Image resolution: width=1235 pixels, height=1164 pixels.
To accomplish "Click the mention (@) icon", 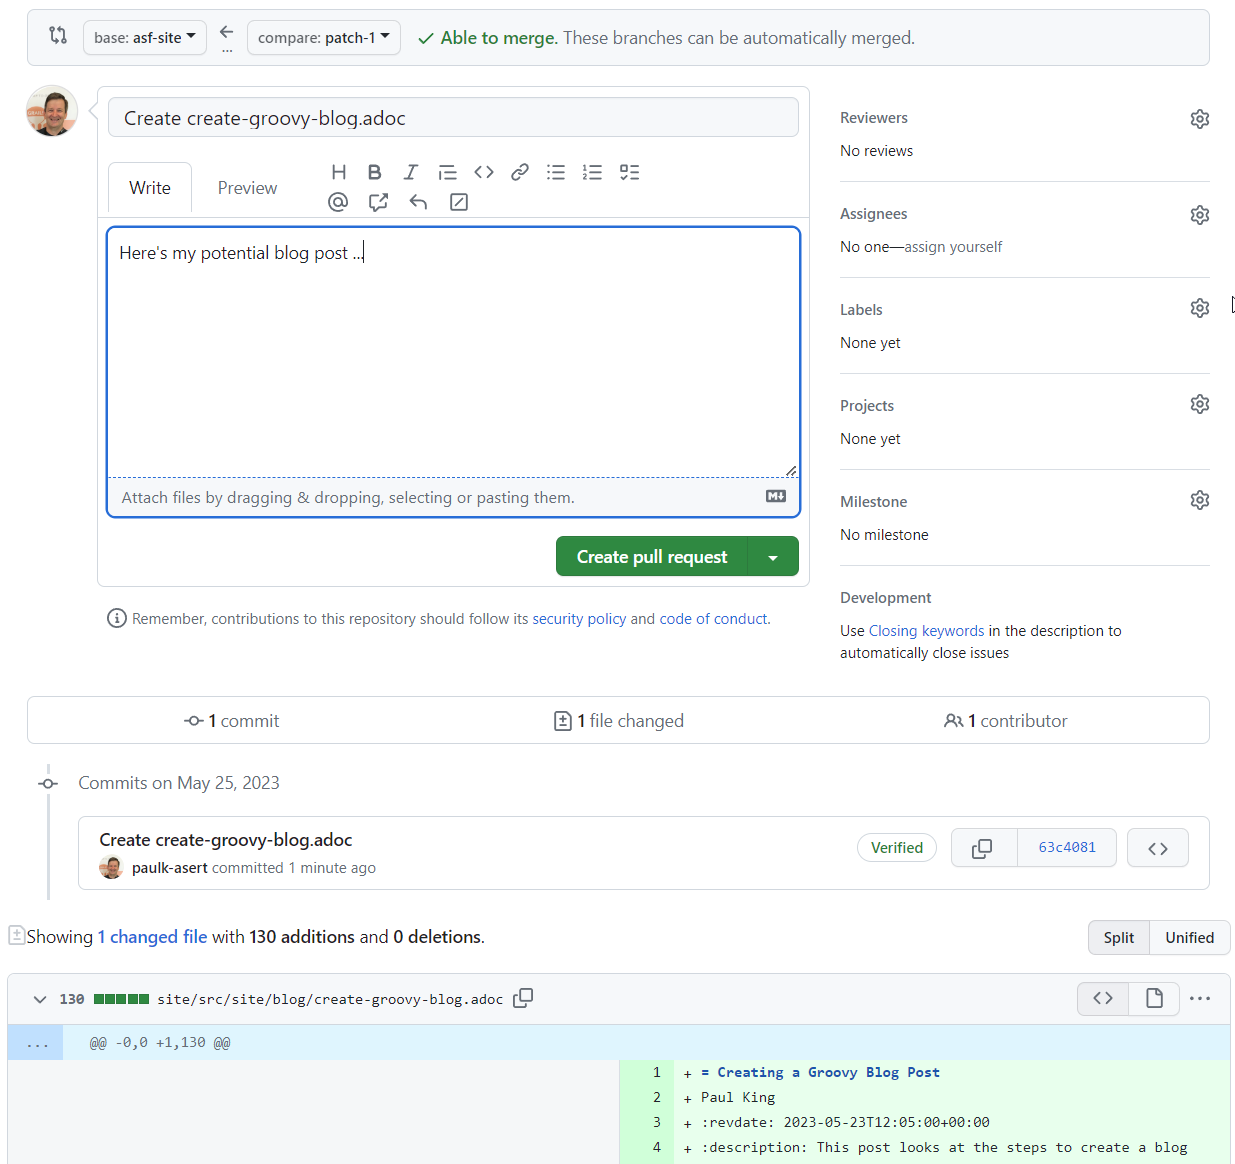I will coord(338,202).
